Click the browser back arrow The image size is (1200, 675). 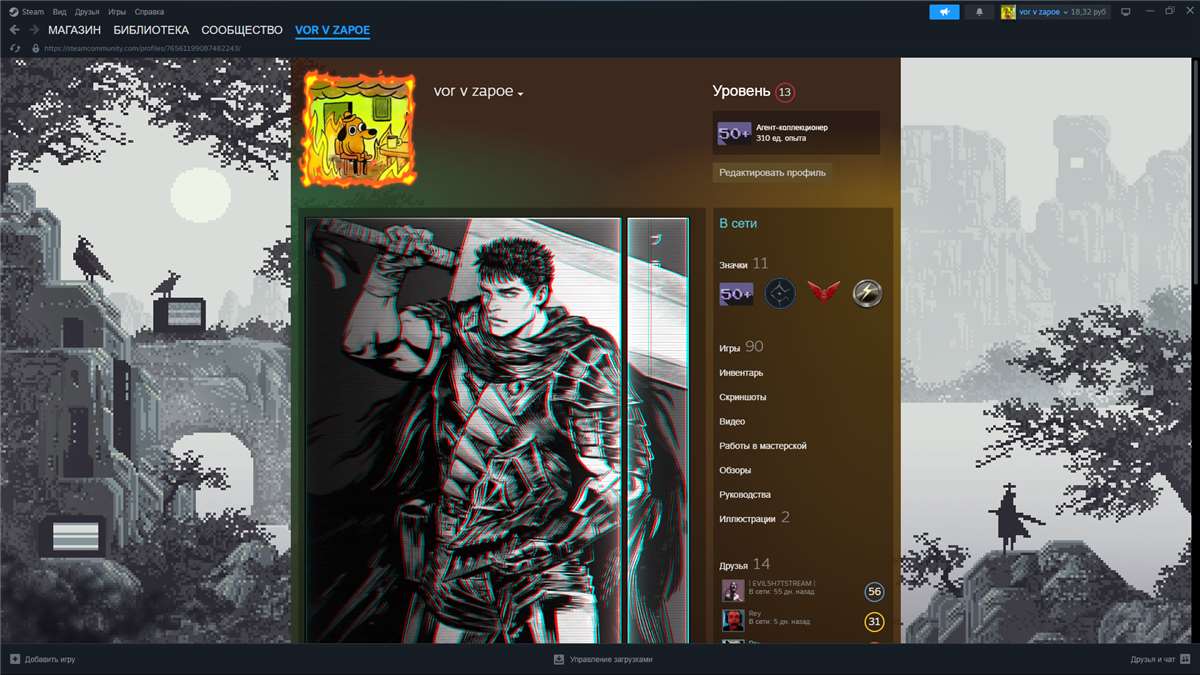[14, 30]
